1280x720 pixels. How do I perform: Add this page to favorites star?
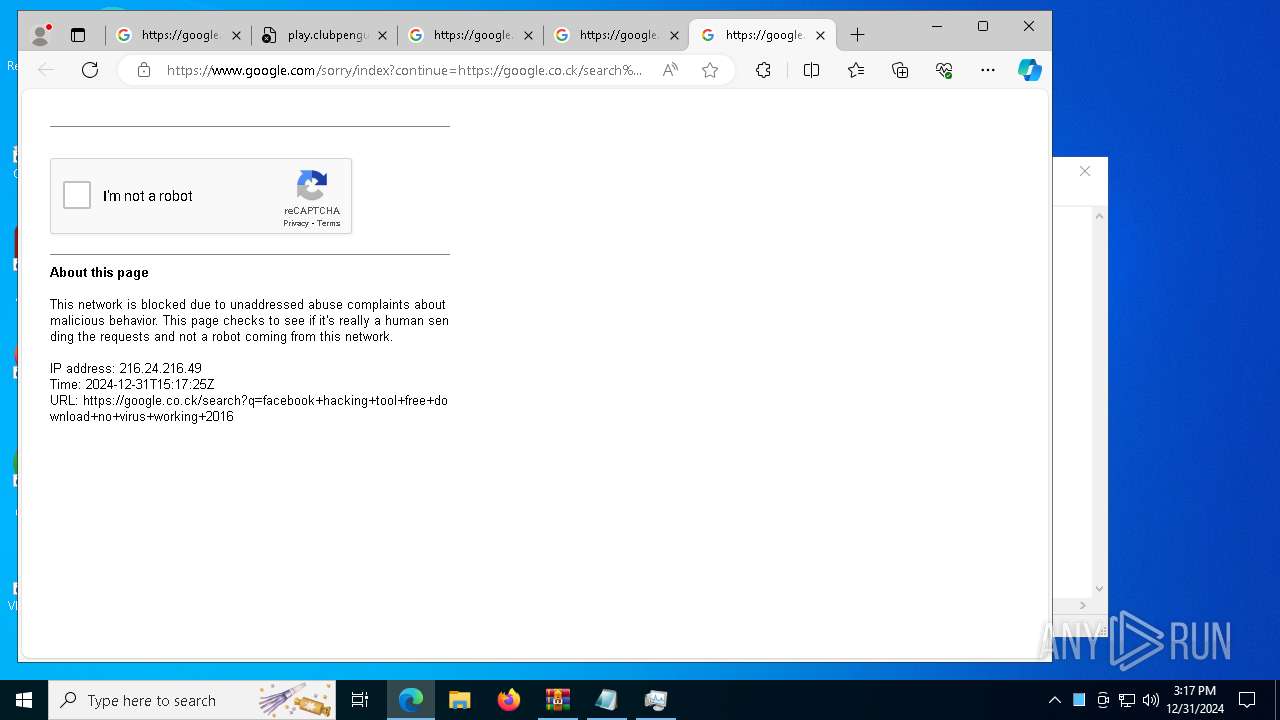pos(710,70)
